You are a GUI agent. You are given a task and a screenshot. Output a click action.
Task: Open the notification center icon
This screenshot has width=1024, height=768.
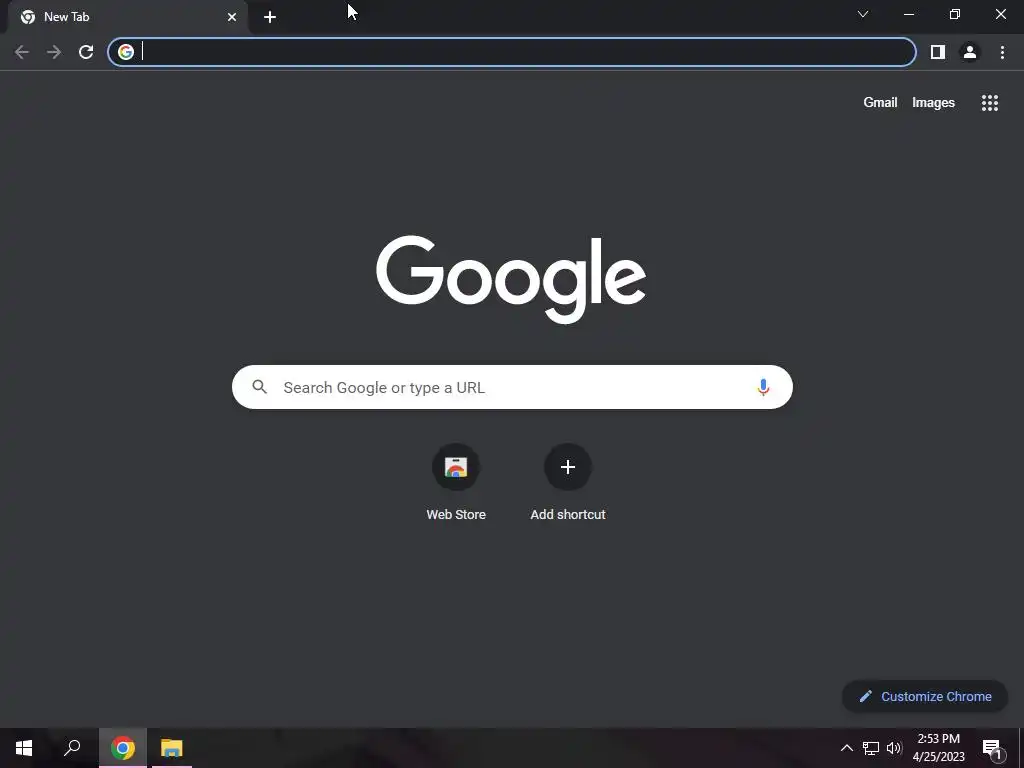pos(992,748)
